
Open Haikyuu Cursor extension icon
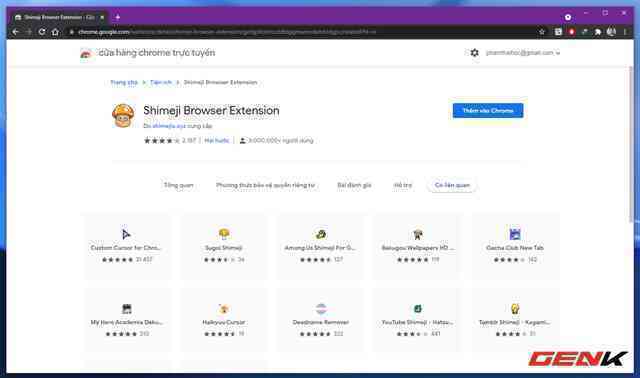(224, 309)
